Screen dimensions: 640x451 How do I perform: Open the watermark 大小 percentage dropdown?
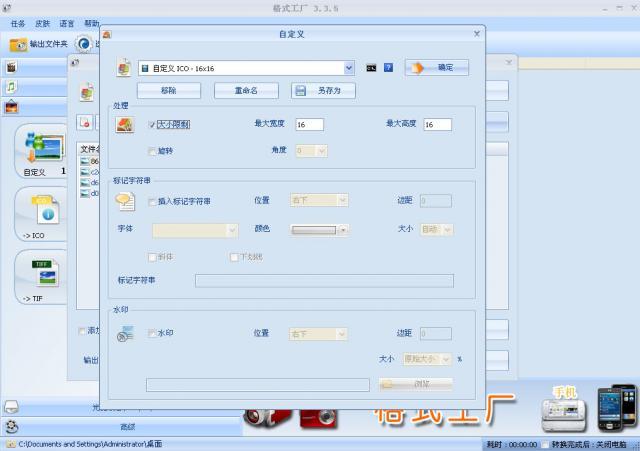[427, 359]
